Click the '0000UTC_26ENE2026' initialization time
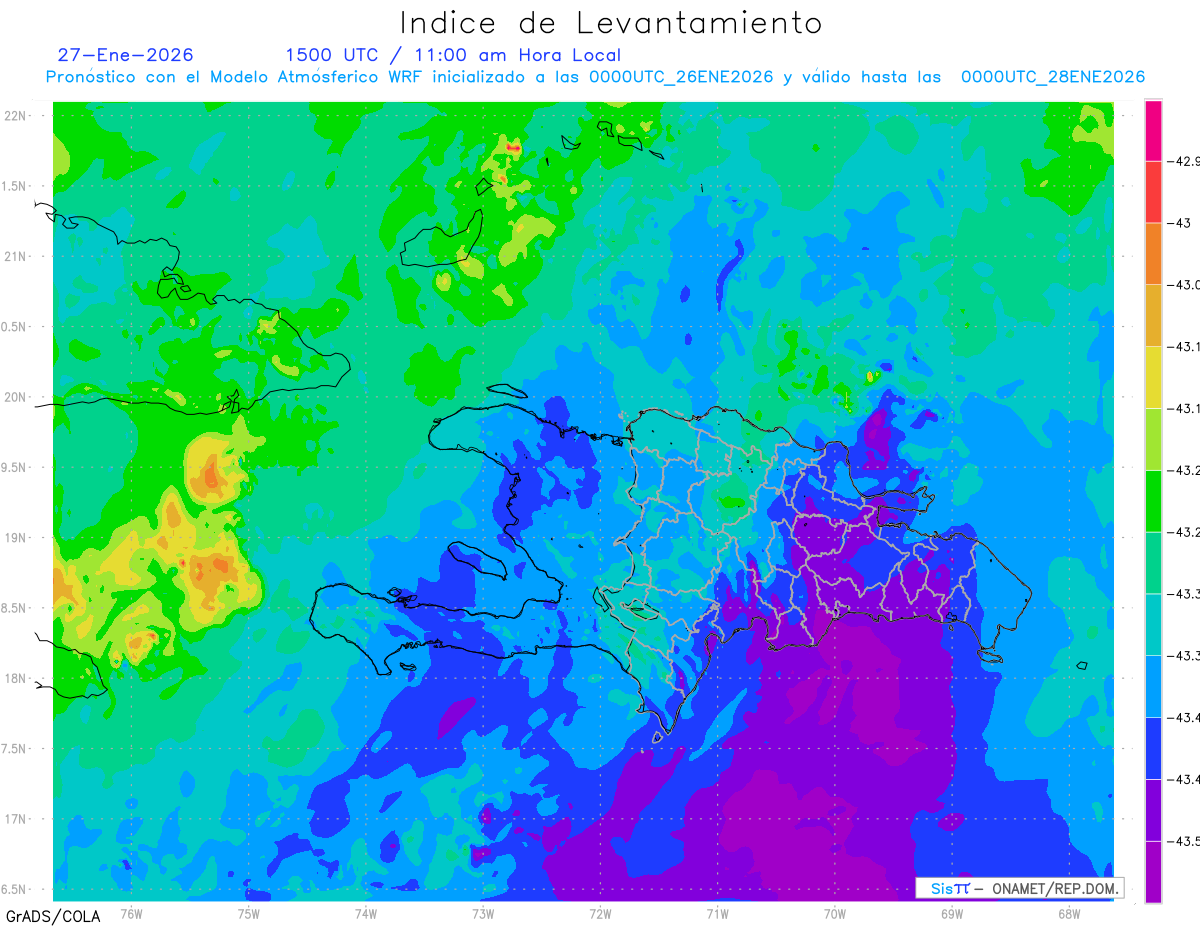This screenshot has width=1200, height=927. tap(681, 77)
